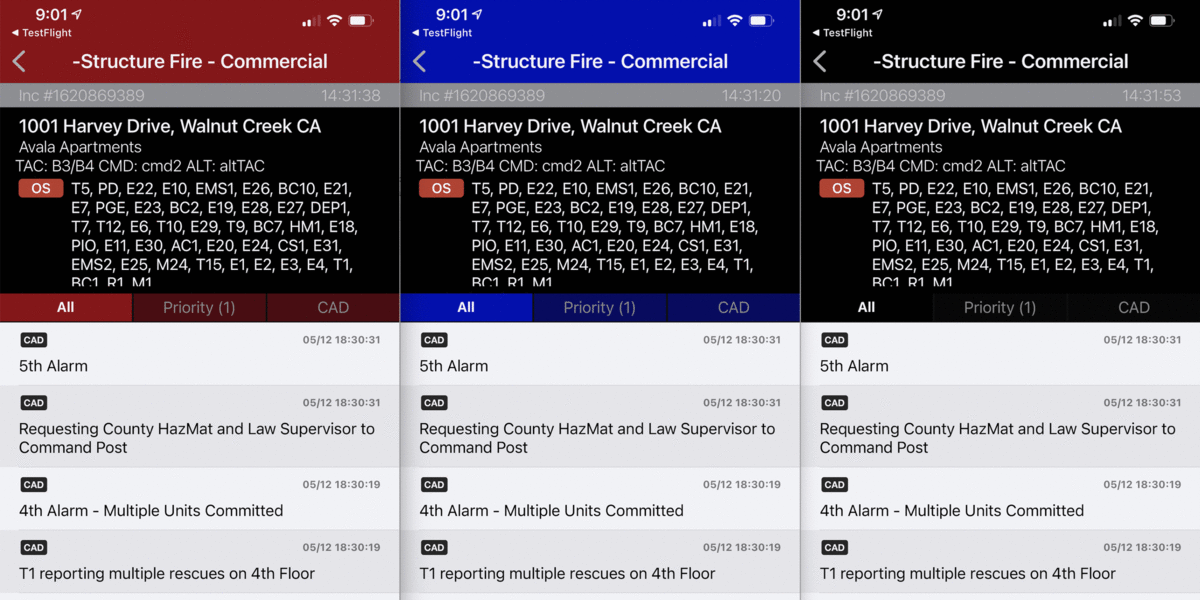
Task: Return to TestFlight from the red-themed screen
Action: [x=42, y=33]
